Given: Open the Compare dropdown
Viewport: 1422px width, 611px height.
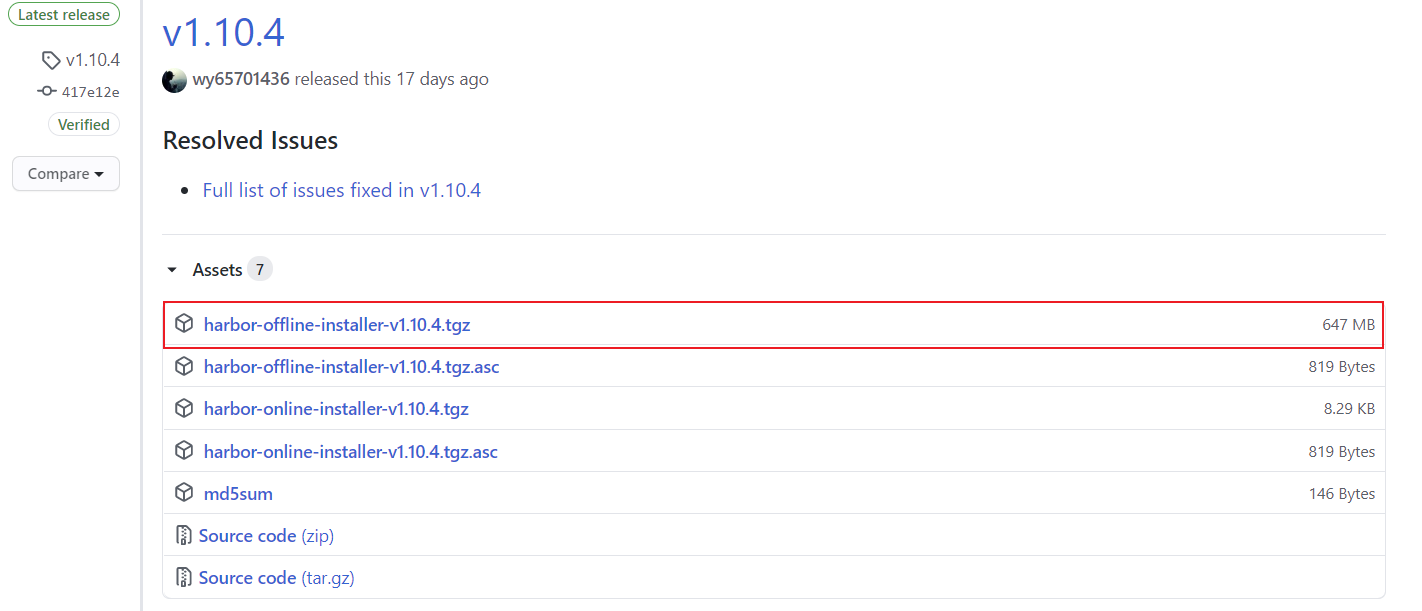Looking at the screenshot, I should coord(66,174).
